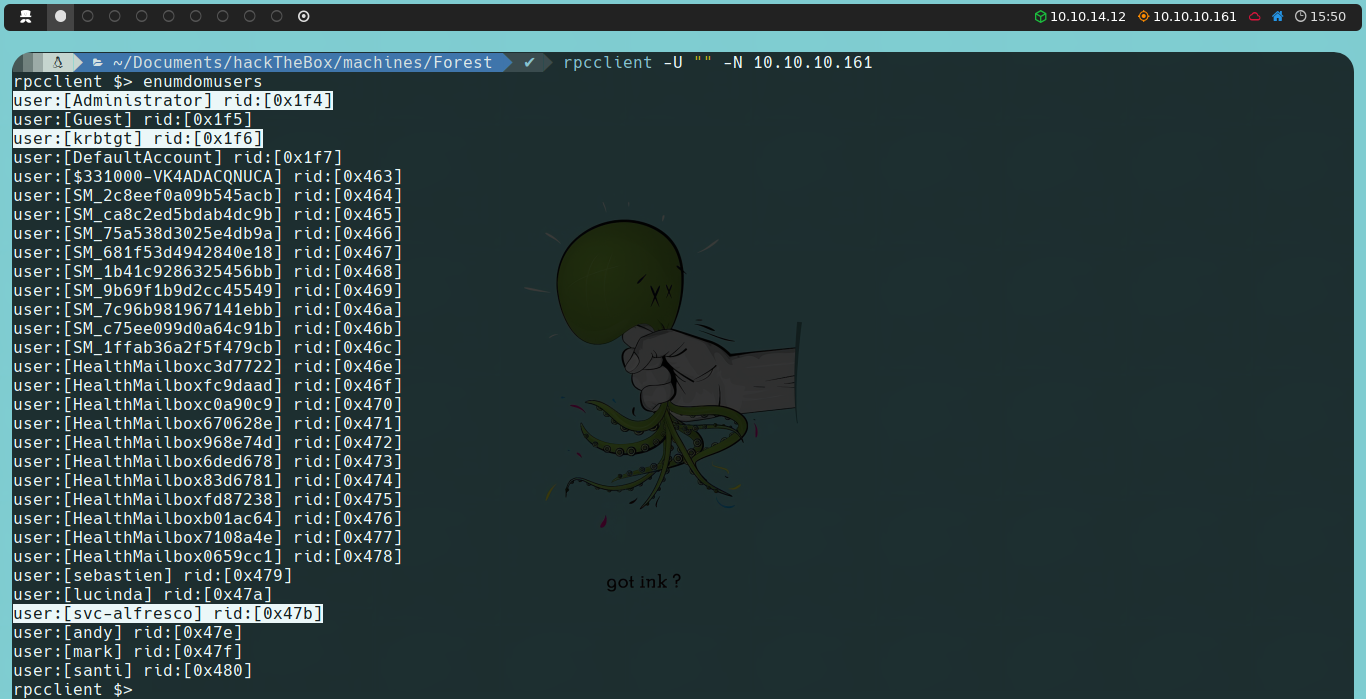The height and width of the screenshot is (699, 1366).
Task: Click the rpcclient -U "" -N command text
Action: [x=654, y=62]
